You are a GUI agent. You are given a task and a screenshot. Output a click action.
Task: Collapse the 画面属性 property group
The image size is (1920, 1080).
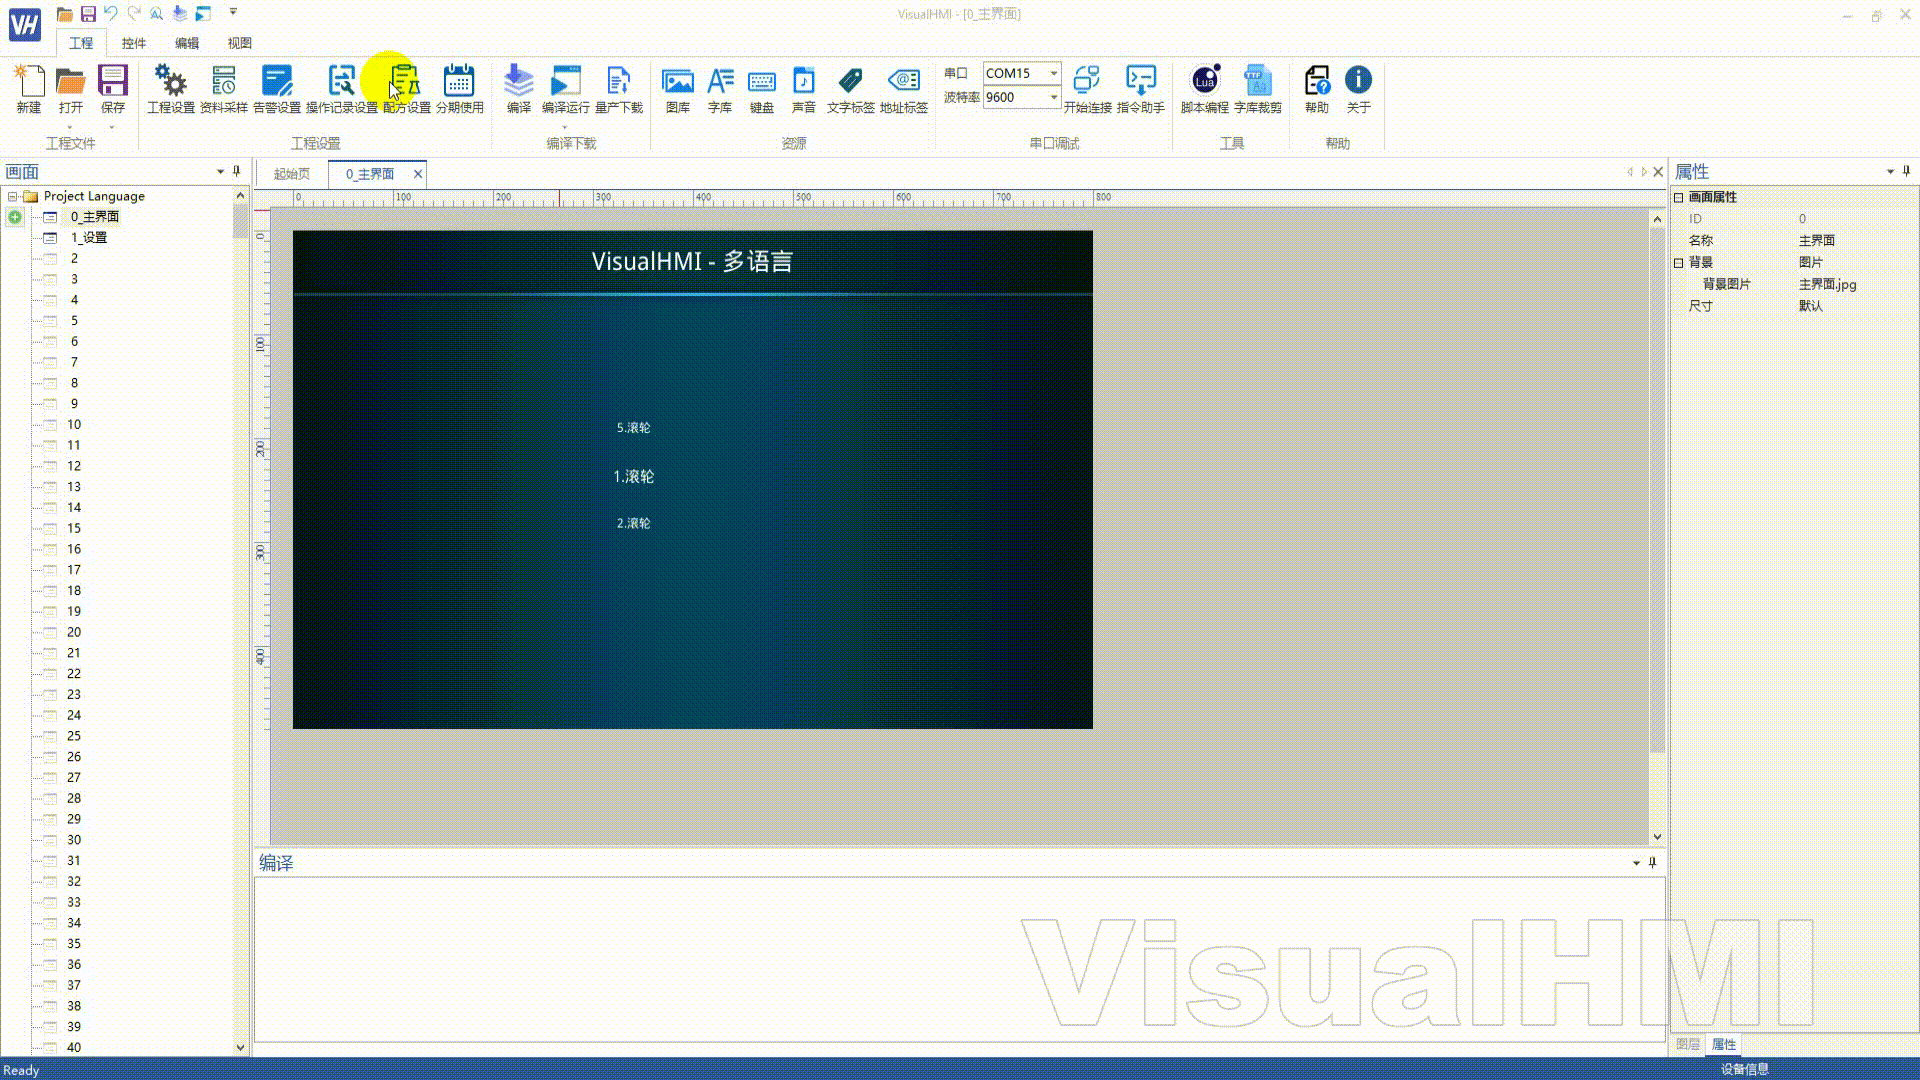click(1679, 197)
